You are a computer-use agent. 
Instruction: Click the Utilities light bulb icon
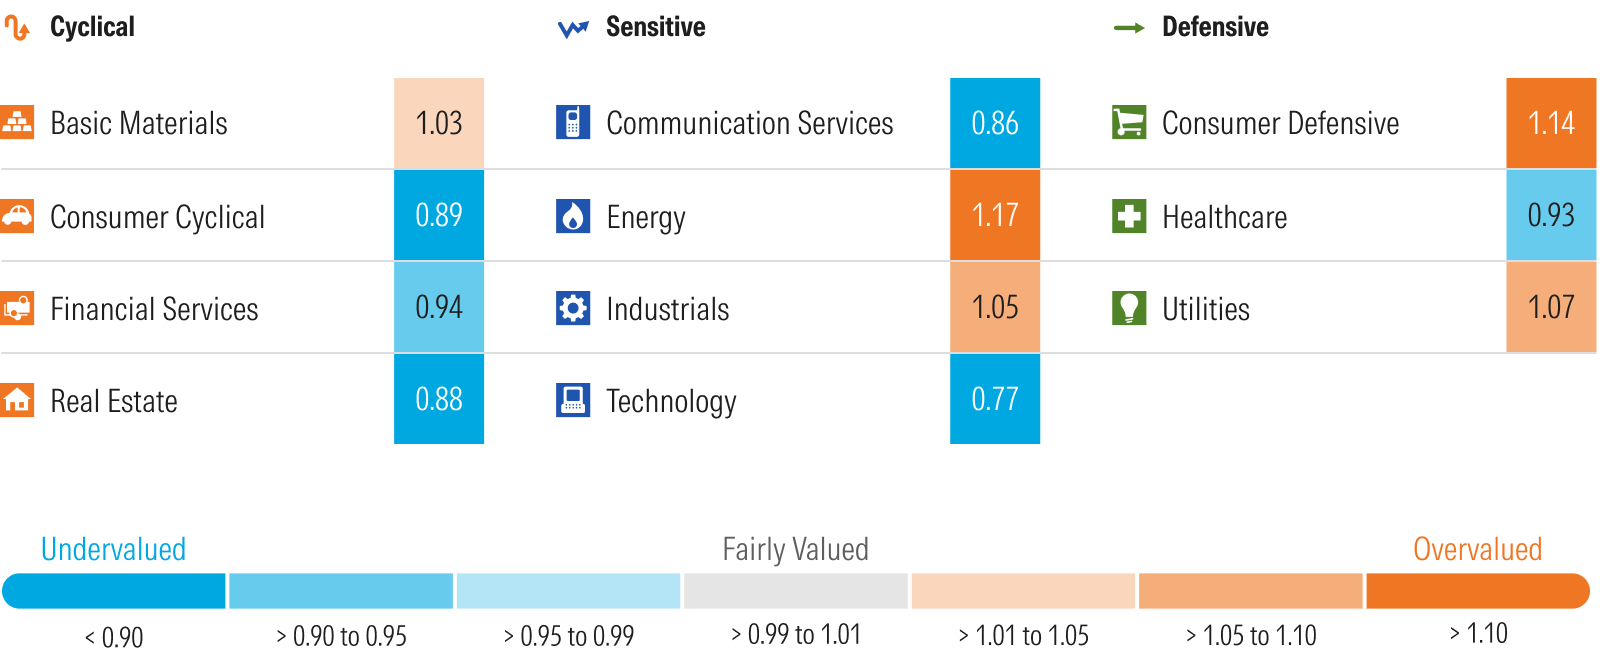[x=1129, y=308]
